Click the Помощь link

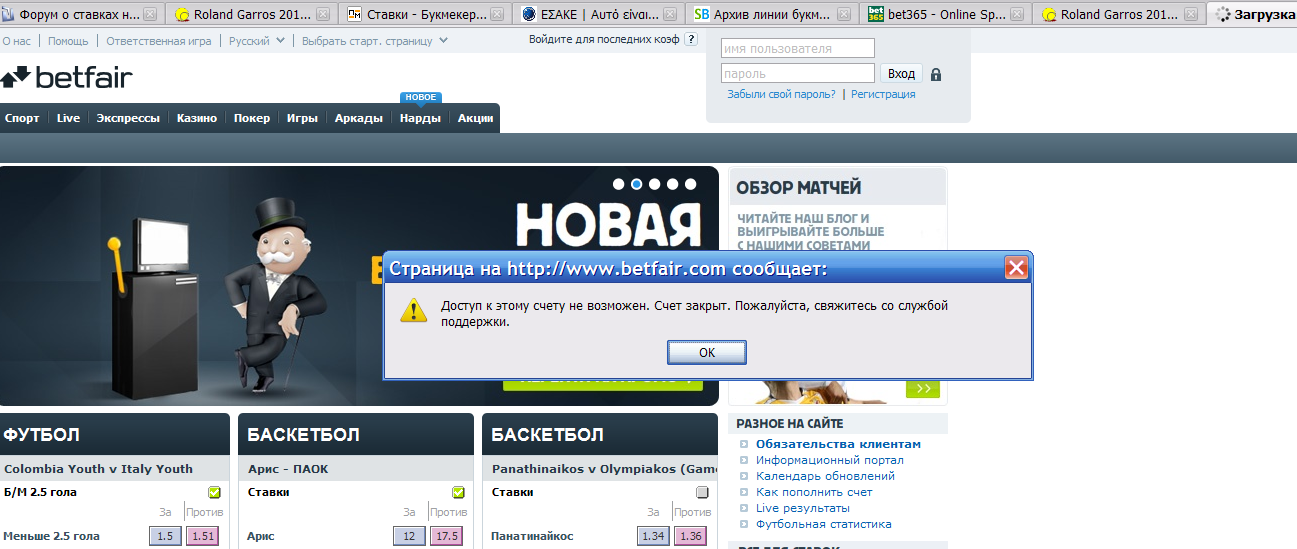[x=68, y=41]
